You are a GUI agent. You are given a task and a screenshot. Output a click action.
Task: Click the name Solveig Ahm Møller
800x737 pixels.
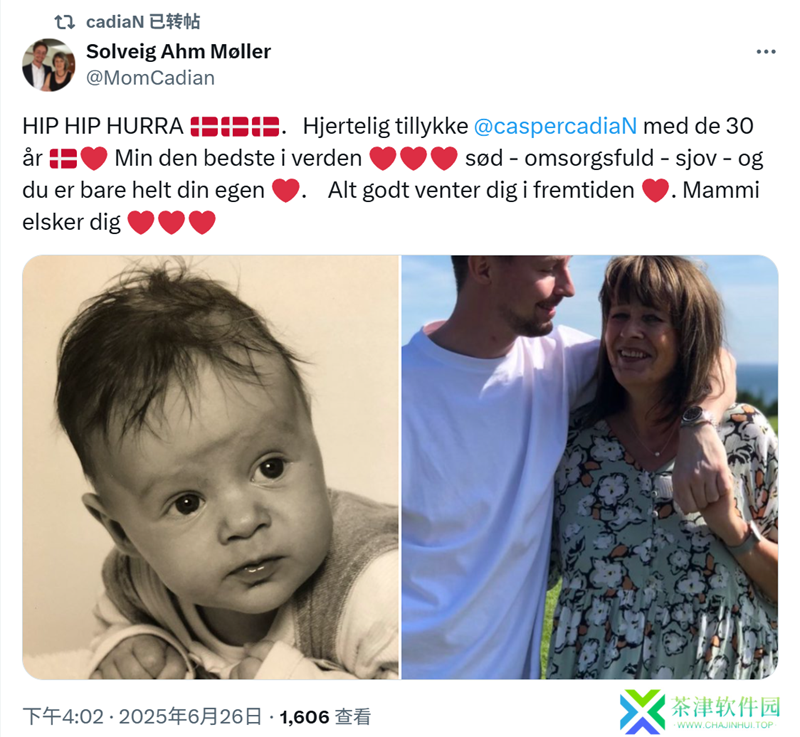tap(178, 51)
